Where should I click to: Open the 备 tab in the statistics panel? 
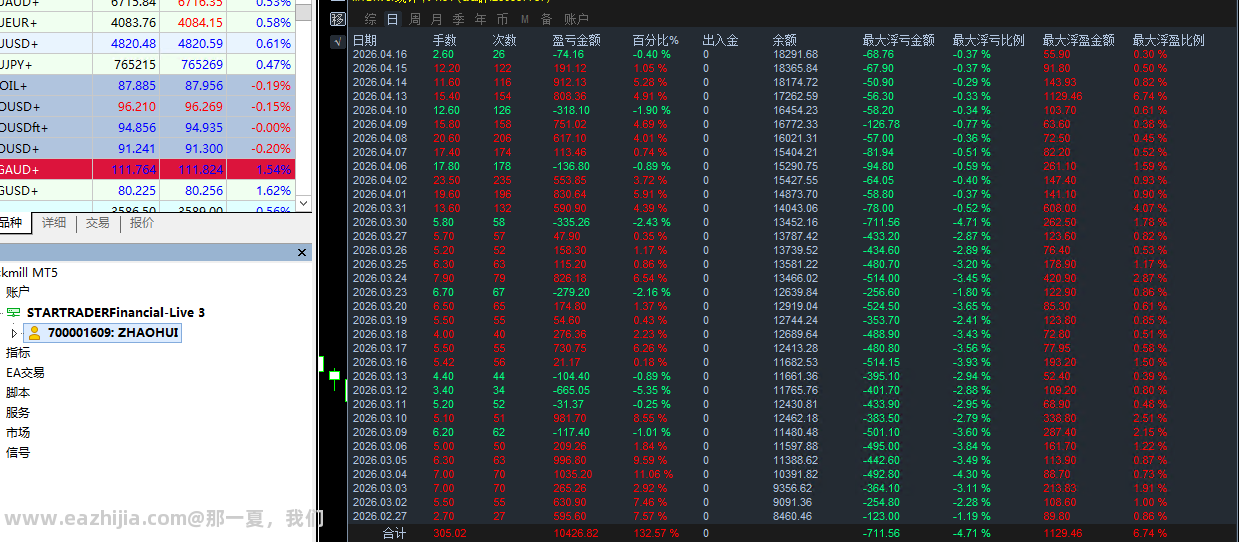(546, 19)
